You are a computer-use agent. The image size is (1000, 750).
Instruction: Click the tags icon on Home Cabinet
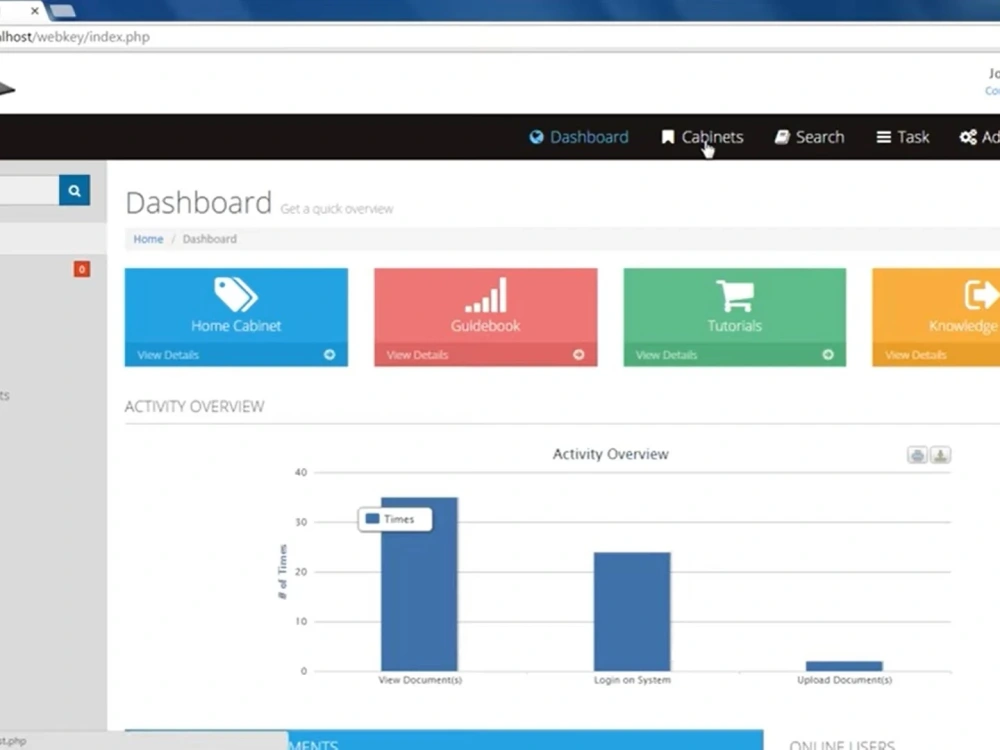tap(236, 295)
